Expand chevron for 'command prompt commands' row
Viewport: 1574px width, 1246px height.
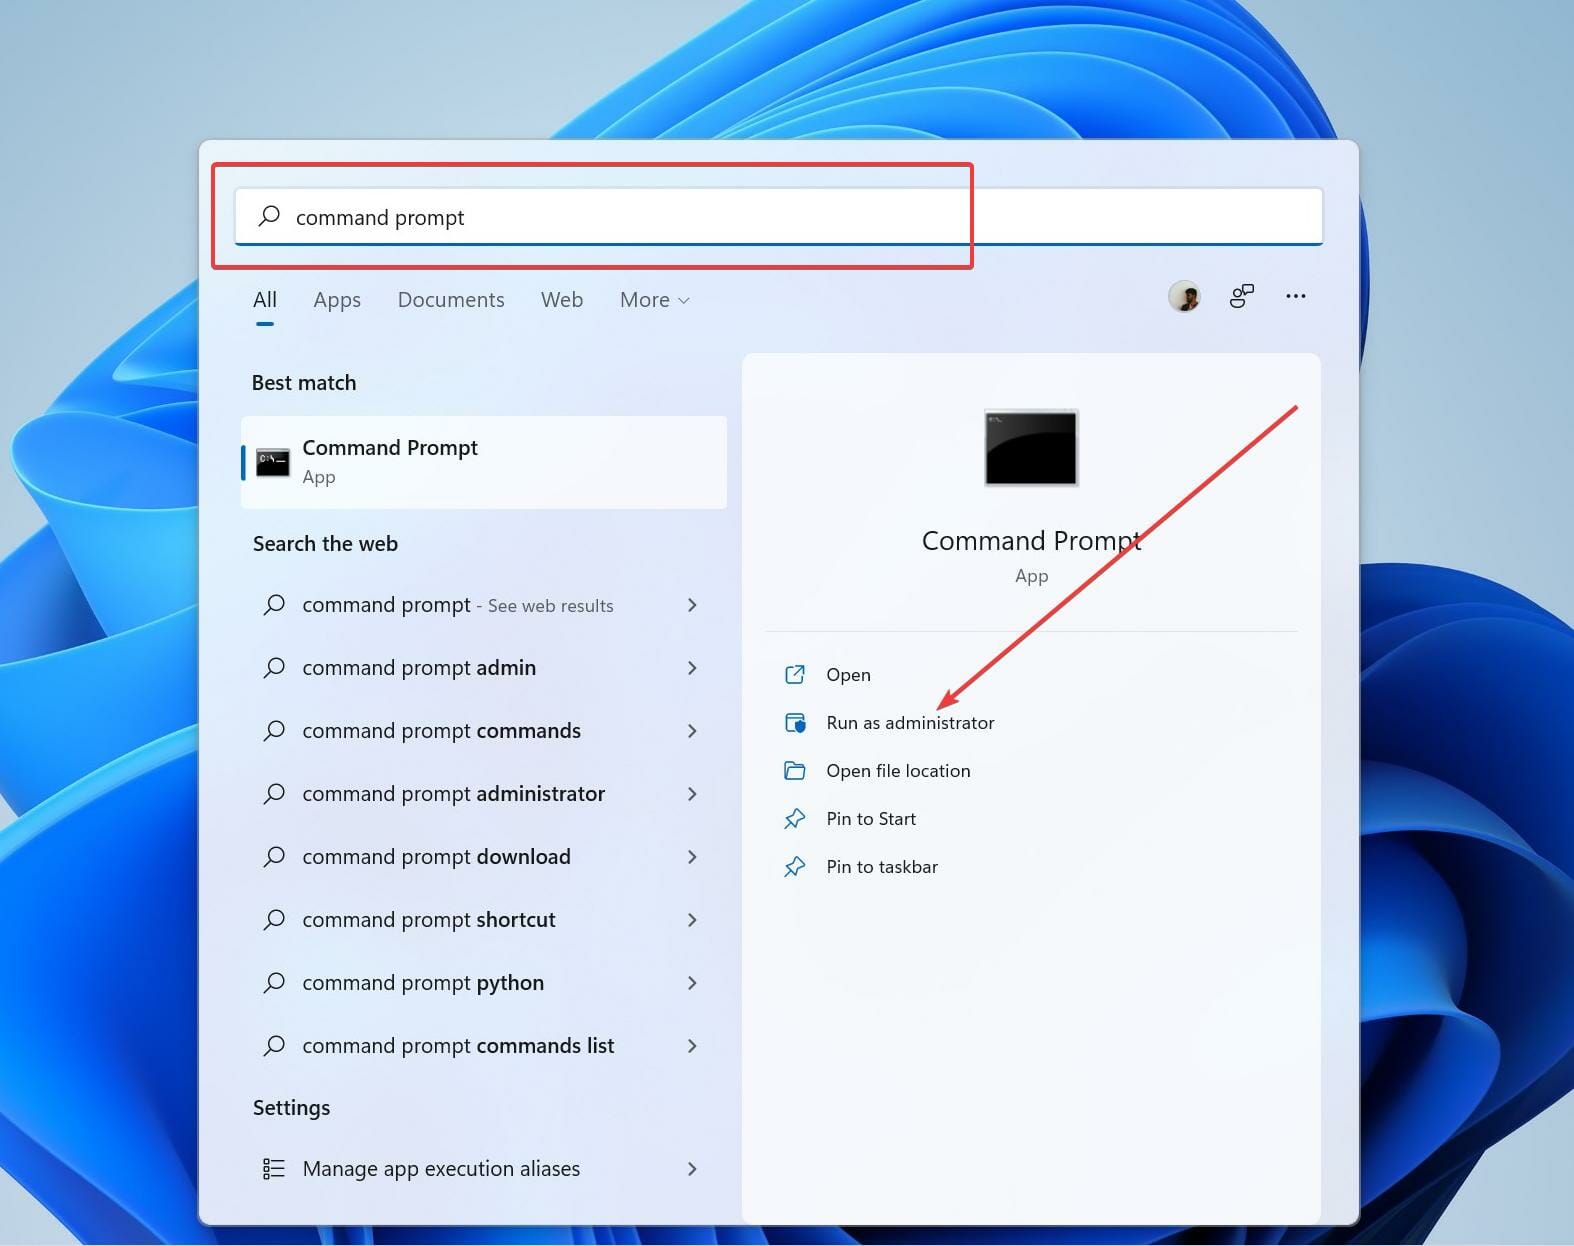692,731
